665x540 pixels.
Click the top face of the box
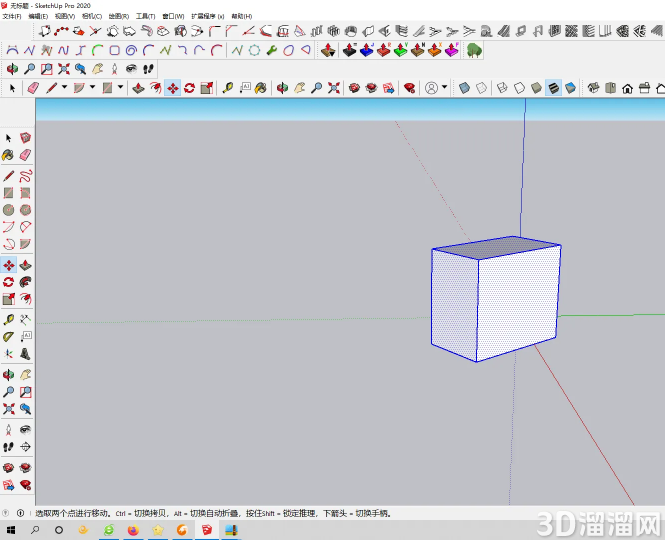pyautogui.click(x=497, y=247)
